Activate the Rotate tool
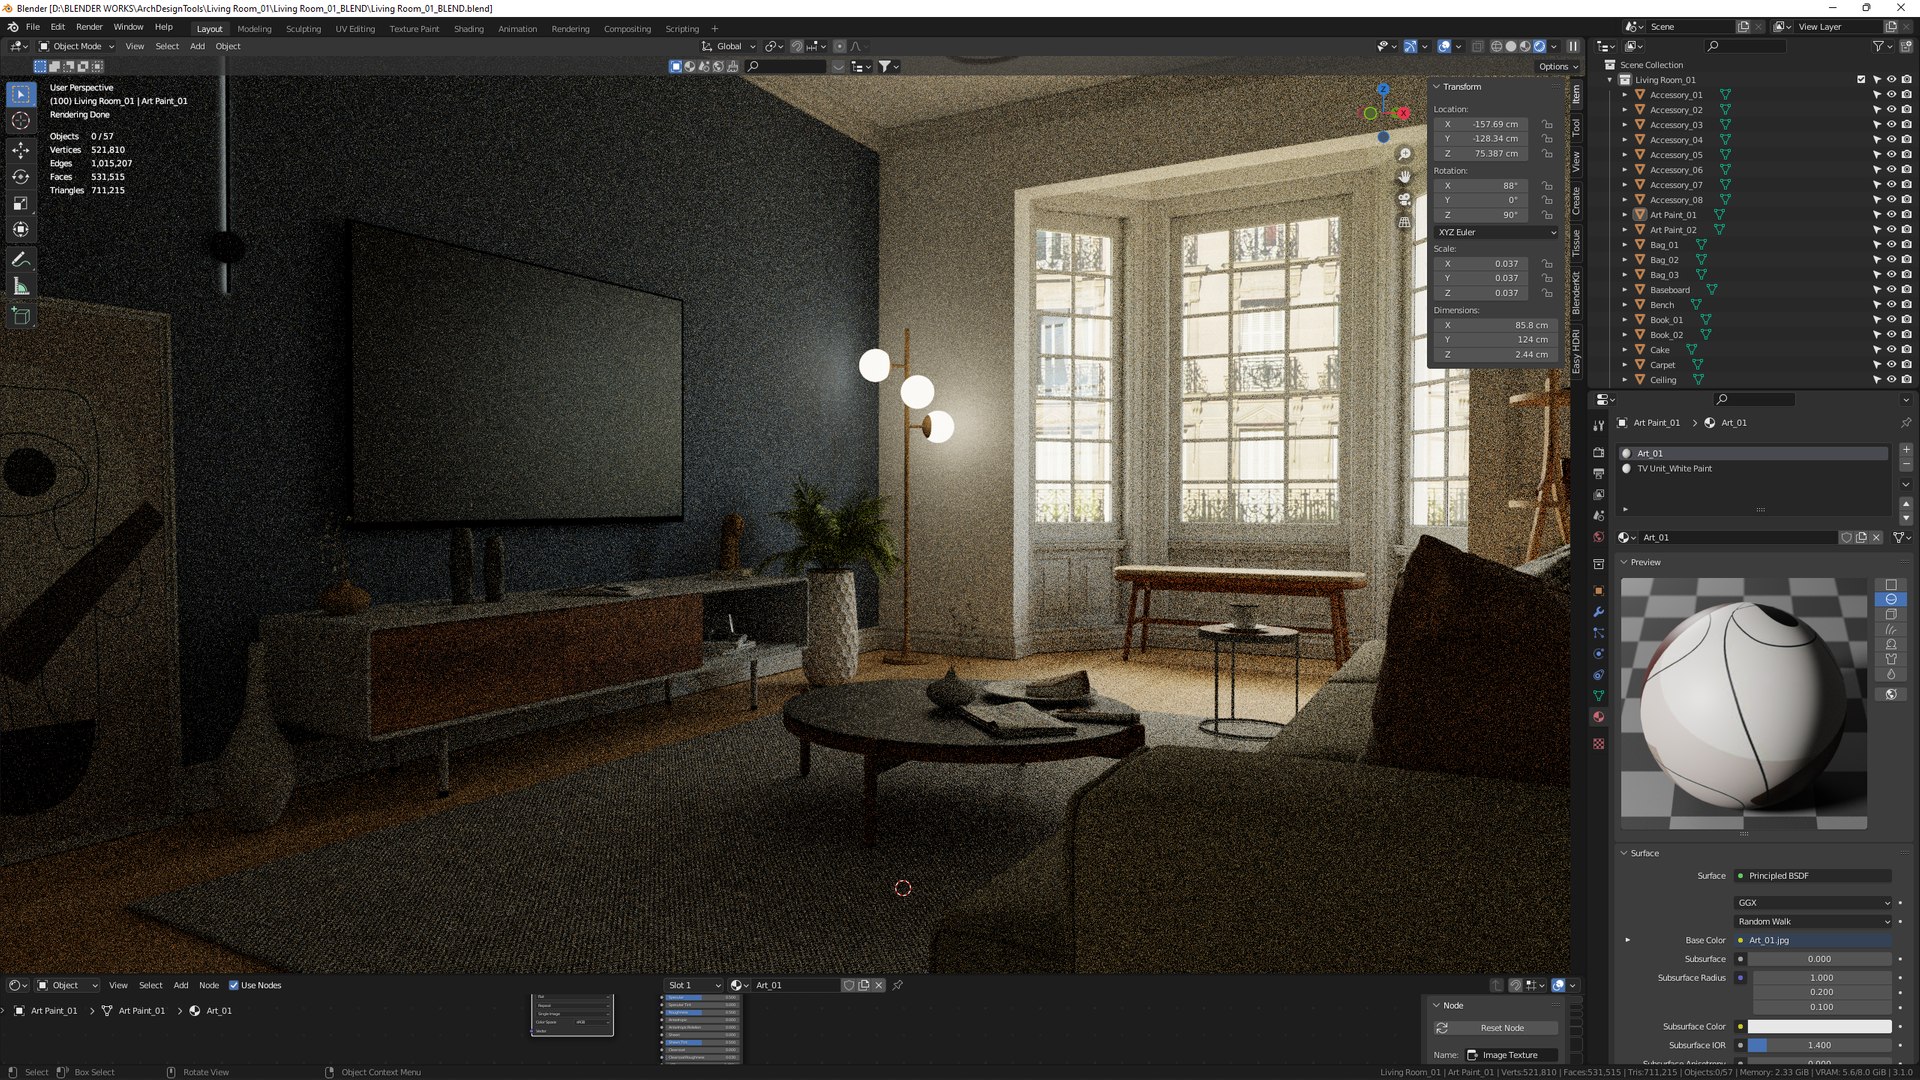The width and height of the screenshot is (1920, 1080). (x=21, y=177)
